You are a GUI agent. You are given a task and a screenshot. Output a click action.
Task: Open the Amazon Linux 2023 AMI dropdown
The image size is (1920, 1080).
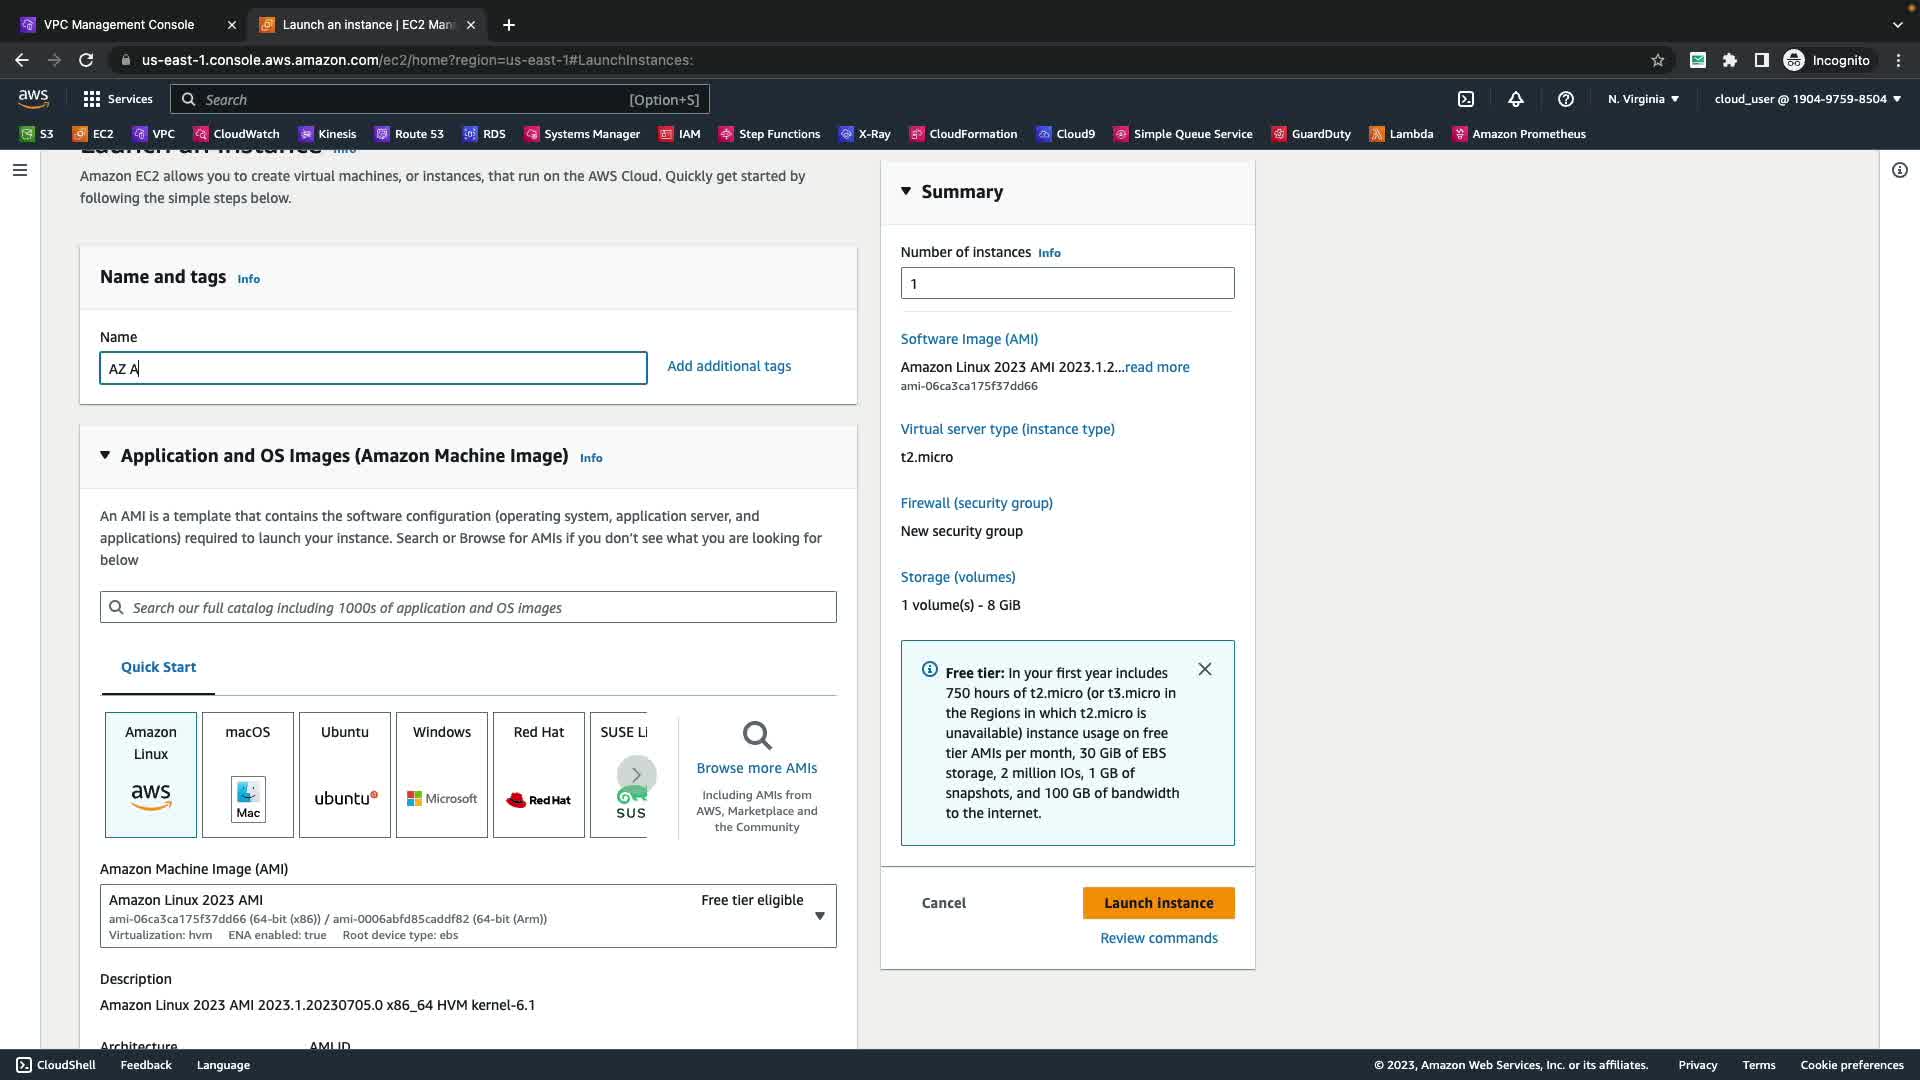pos(819,916)
